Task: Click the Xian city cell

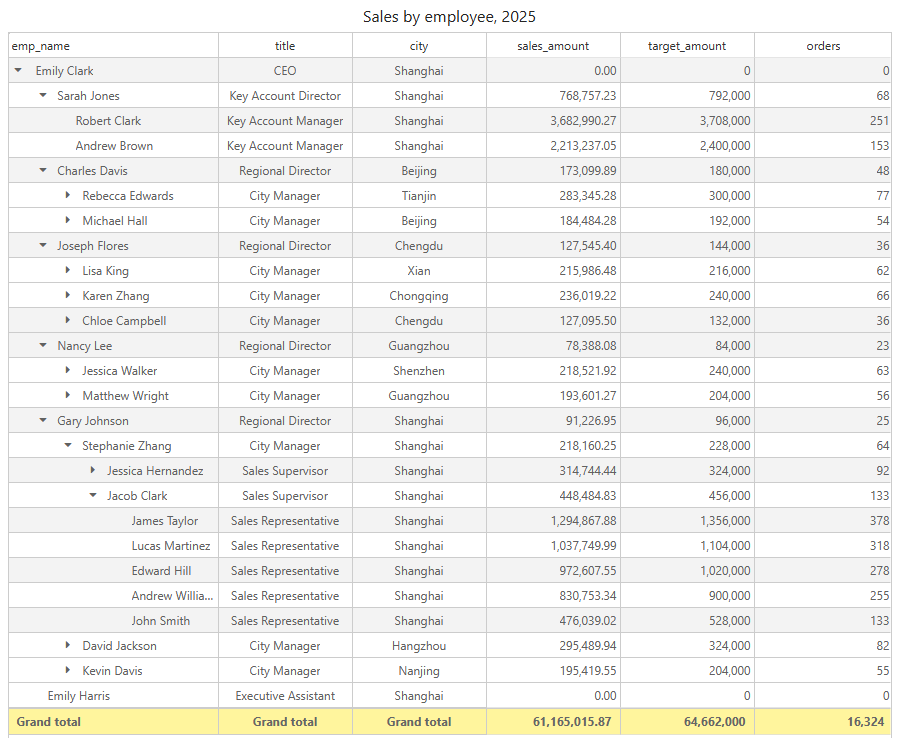Action: click(x=419, y=271)
